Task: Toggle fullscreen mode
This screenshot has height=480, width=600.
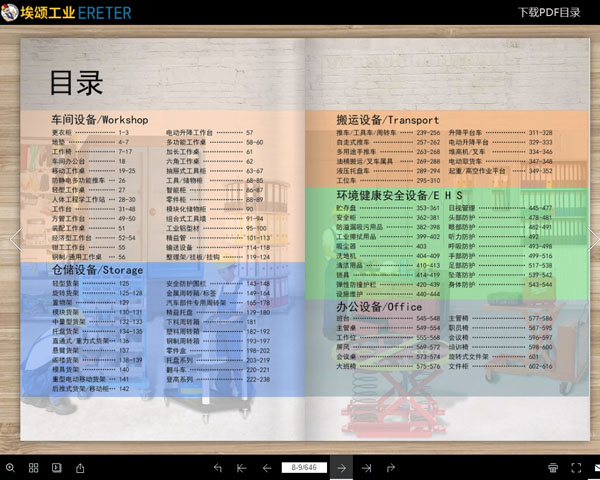Action: coord(574,467)
